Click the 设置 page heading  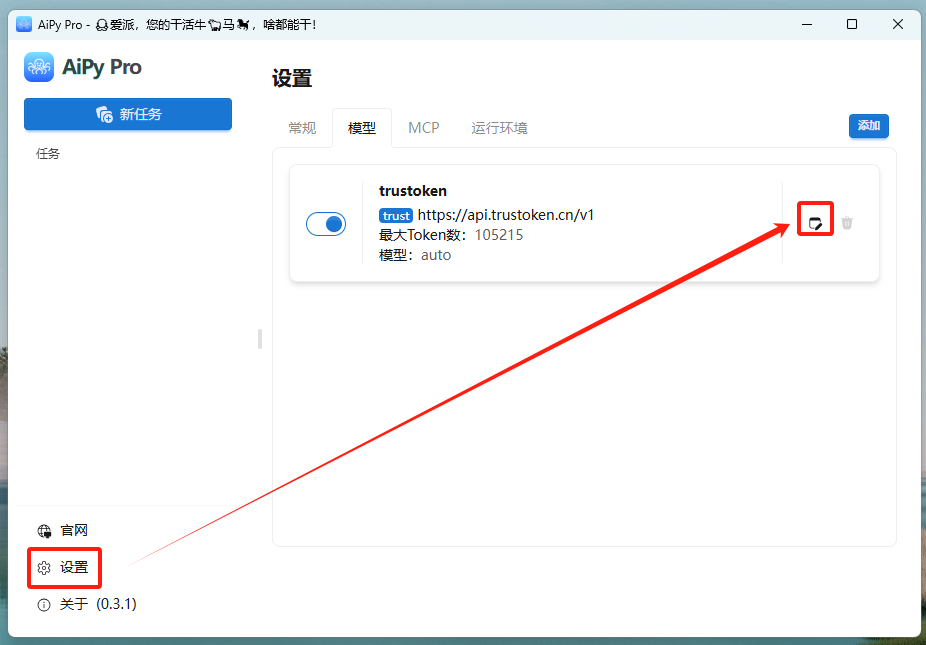(292, 78)
